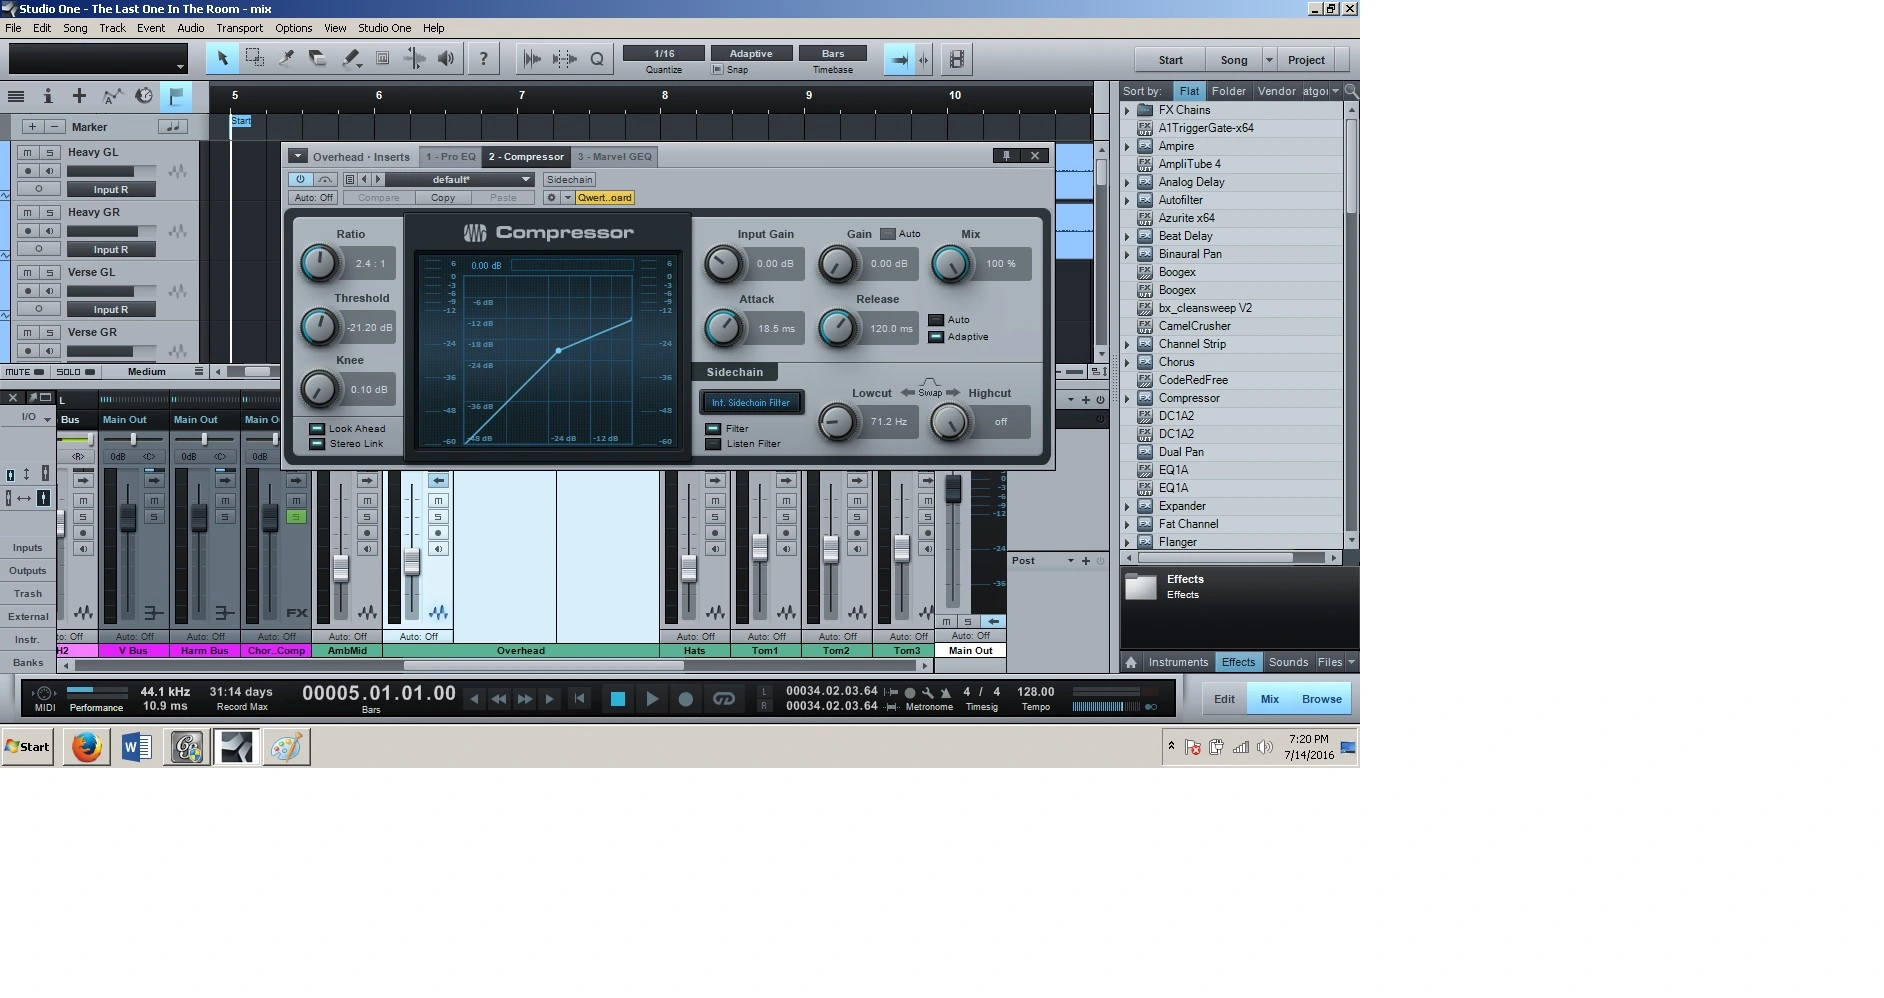The width and height of the screenshot is (1884, 998).
Task: Select the Range tool
Action: pyautogui.click(x=254, y=59)
